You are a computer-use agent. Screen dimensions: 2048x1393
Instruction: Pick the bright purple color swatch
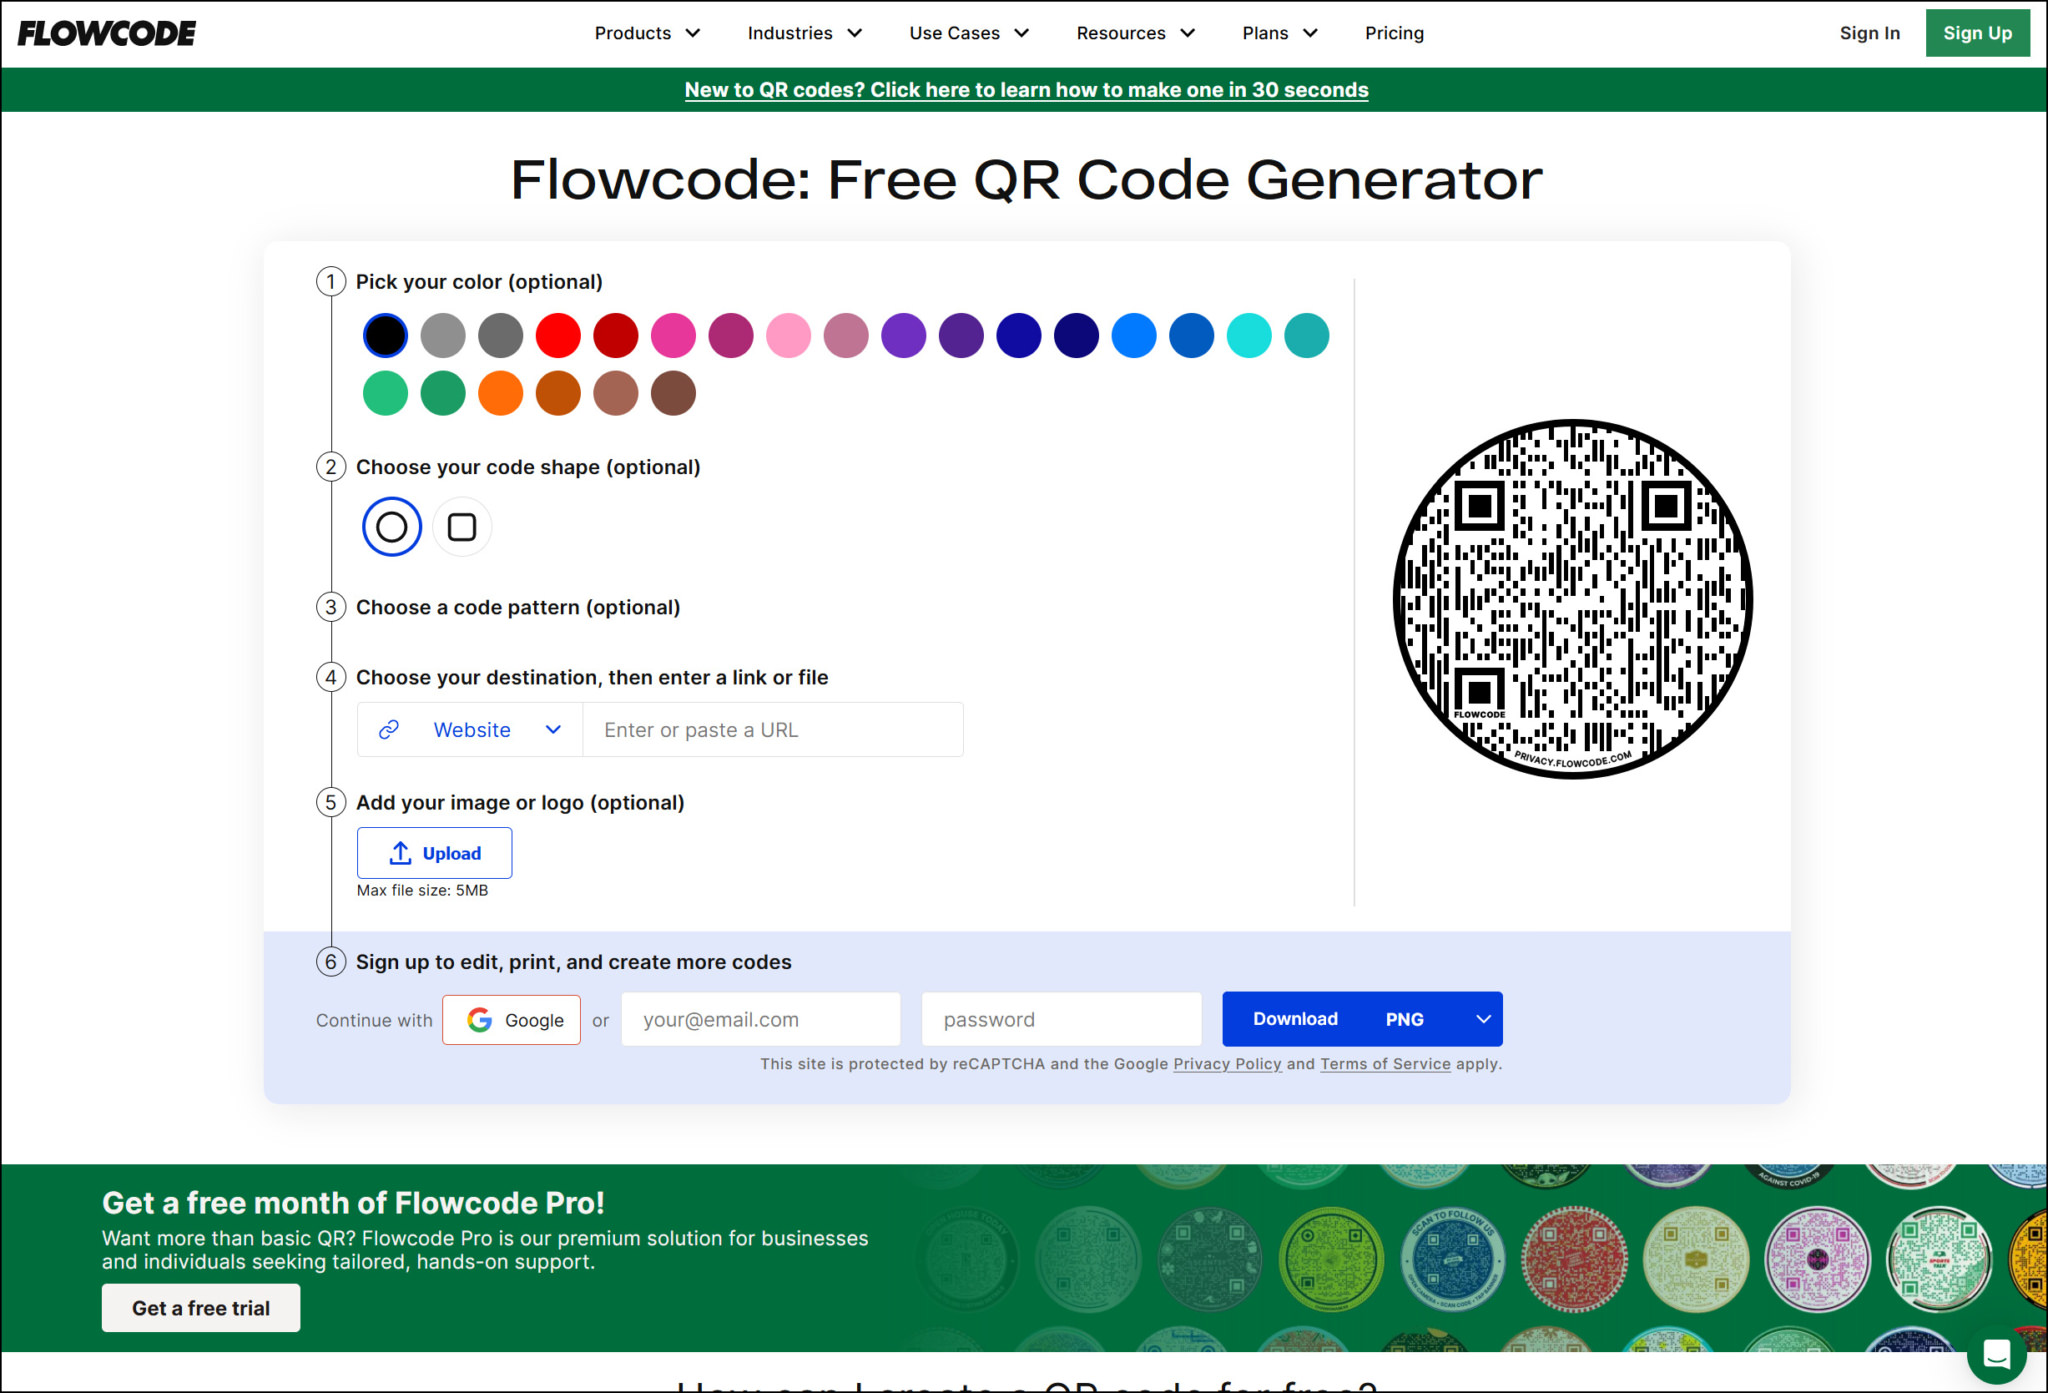[x=904, y=335]
